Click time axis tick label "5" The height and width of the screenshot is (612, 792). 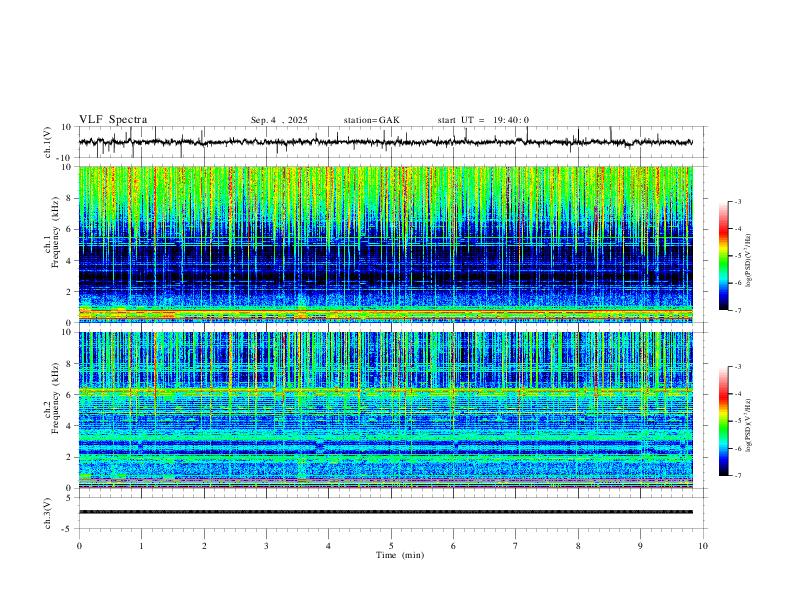[x=391, y=546]
